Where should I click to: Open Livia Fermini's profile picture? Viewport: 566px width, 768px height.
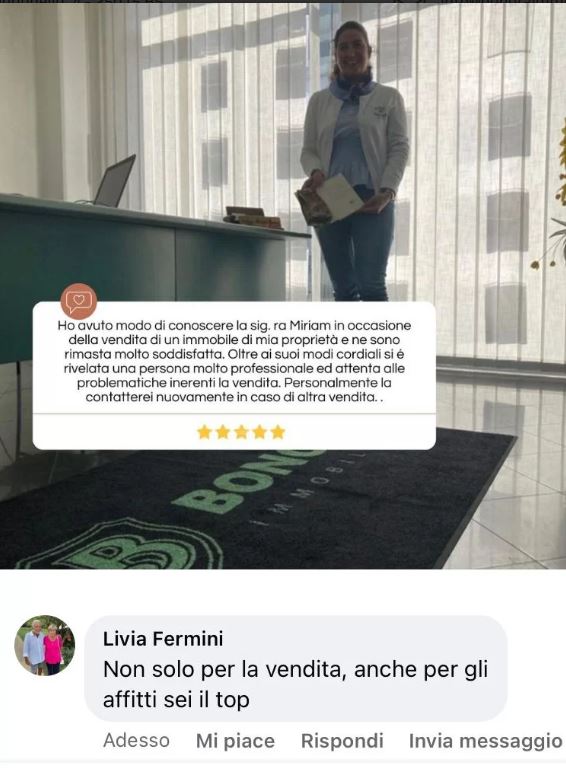(x=45, y=645)
